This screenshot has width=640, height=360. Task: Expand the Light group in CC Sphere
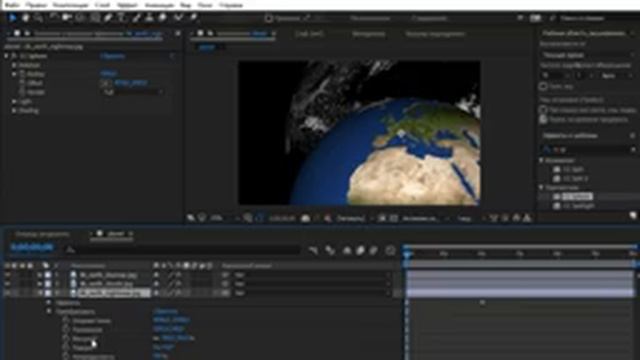[x=14, y=101]
